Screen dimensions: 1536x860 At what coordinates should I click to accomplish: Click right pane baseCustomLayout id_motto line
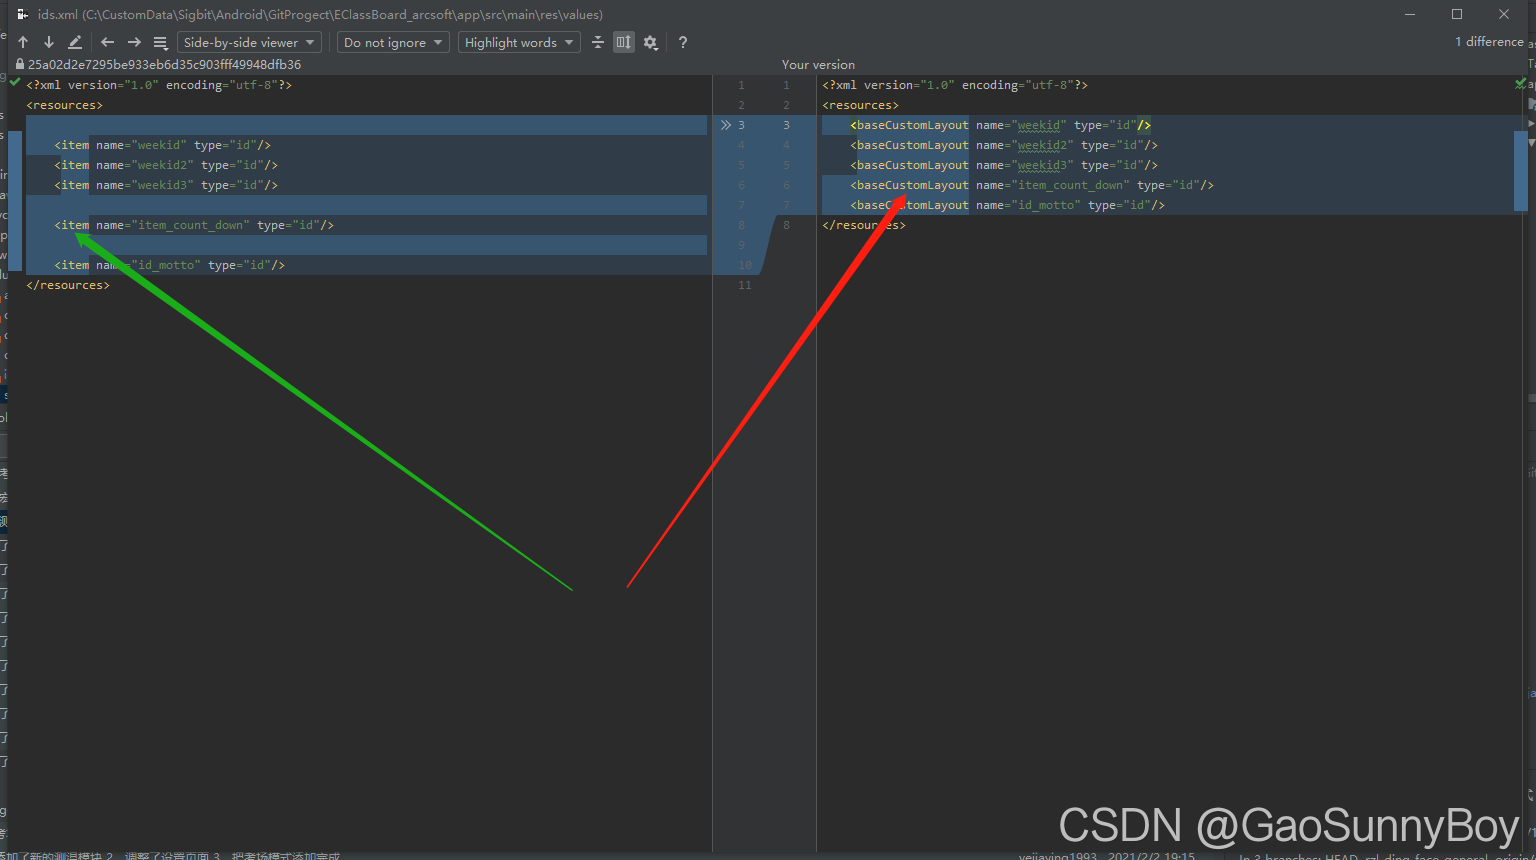point(1008,205)
